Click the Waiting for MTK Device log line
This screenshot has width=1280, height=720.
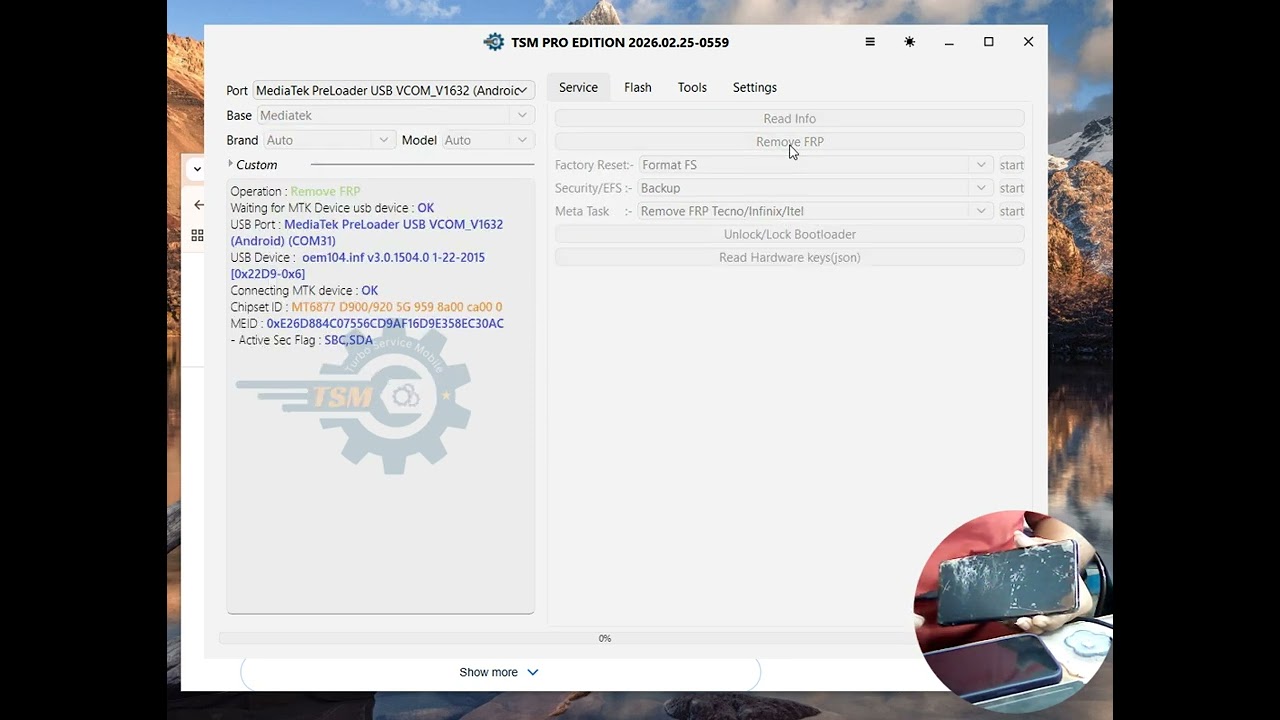coord(332,208)
